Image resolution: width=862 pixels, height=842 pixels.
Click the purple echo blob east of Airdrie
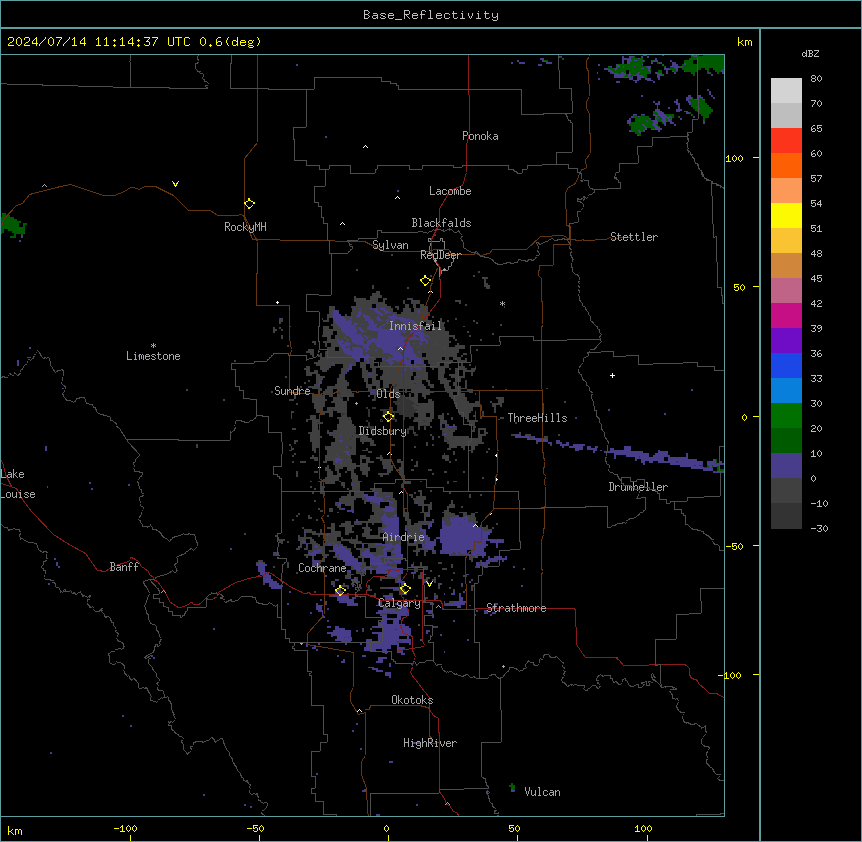[461, 534]
